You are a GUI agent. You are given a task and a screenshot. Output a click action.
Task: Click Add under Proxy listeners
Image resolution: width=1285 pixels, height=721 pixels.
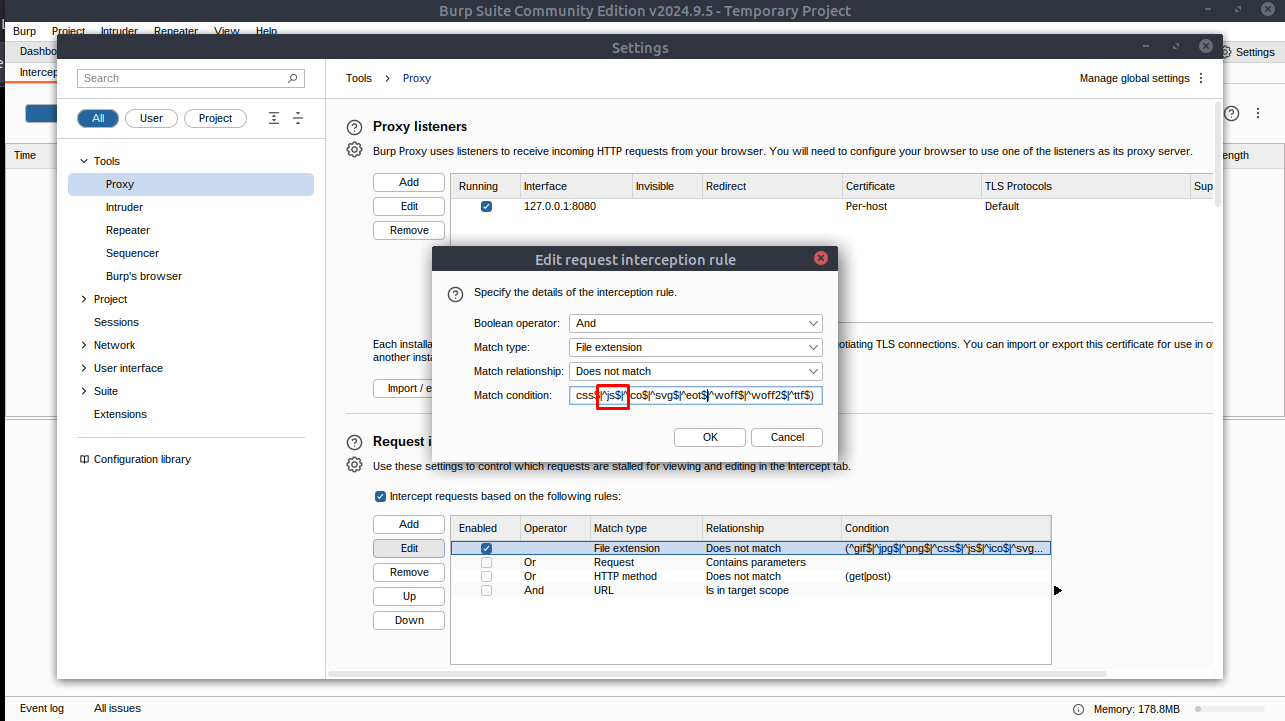coord(409,182)
